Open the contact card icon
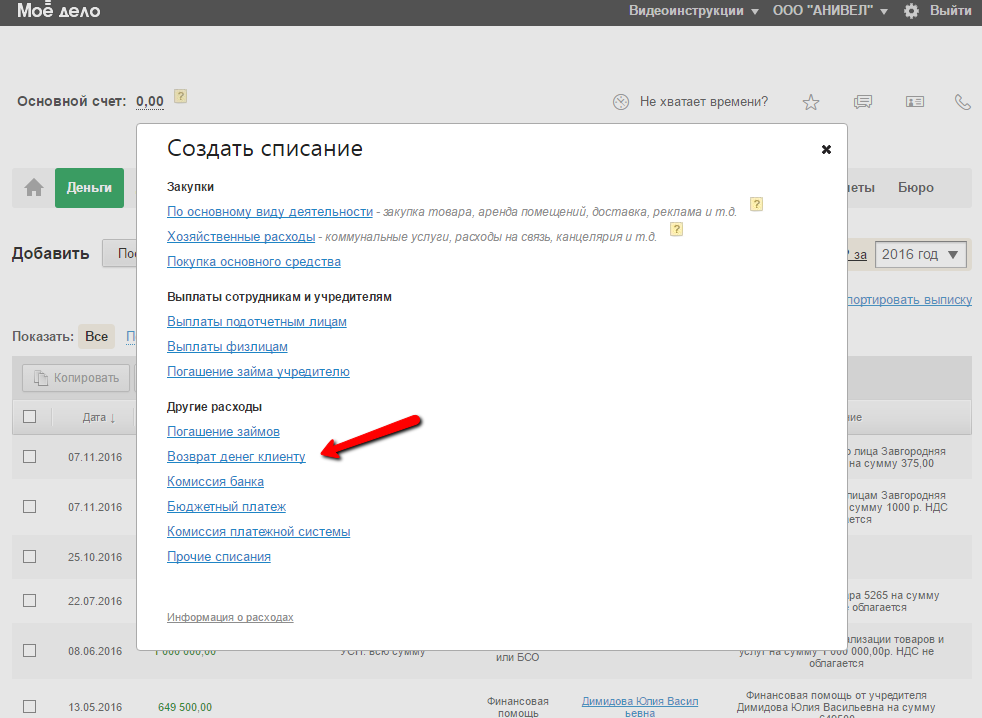 coord(914,101)
